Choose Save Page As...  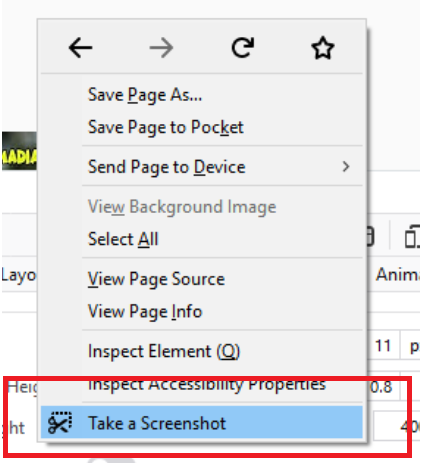tap(145, 95)
